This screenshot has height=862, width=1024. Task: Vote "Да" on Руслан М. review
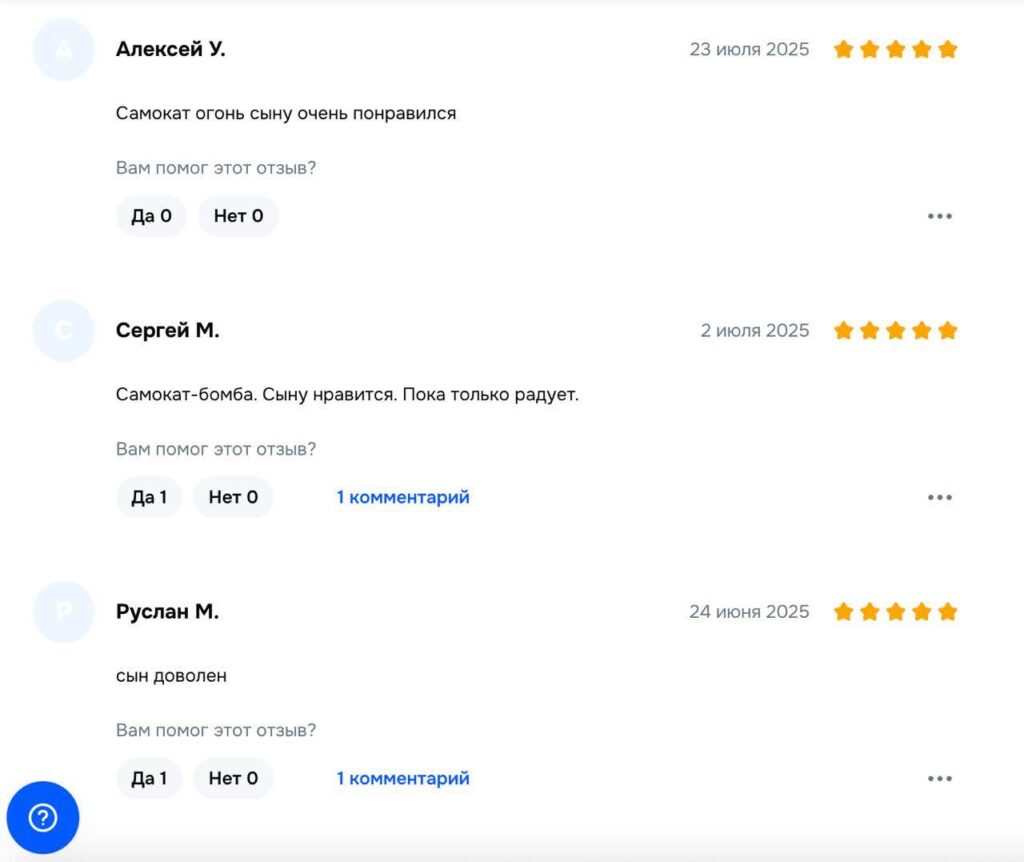pyautogui.click(x=149, y=778)
